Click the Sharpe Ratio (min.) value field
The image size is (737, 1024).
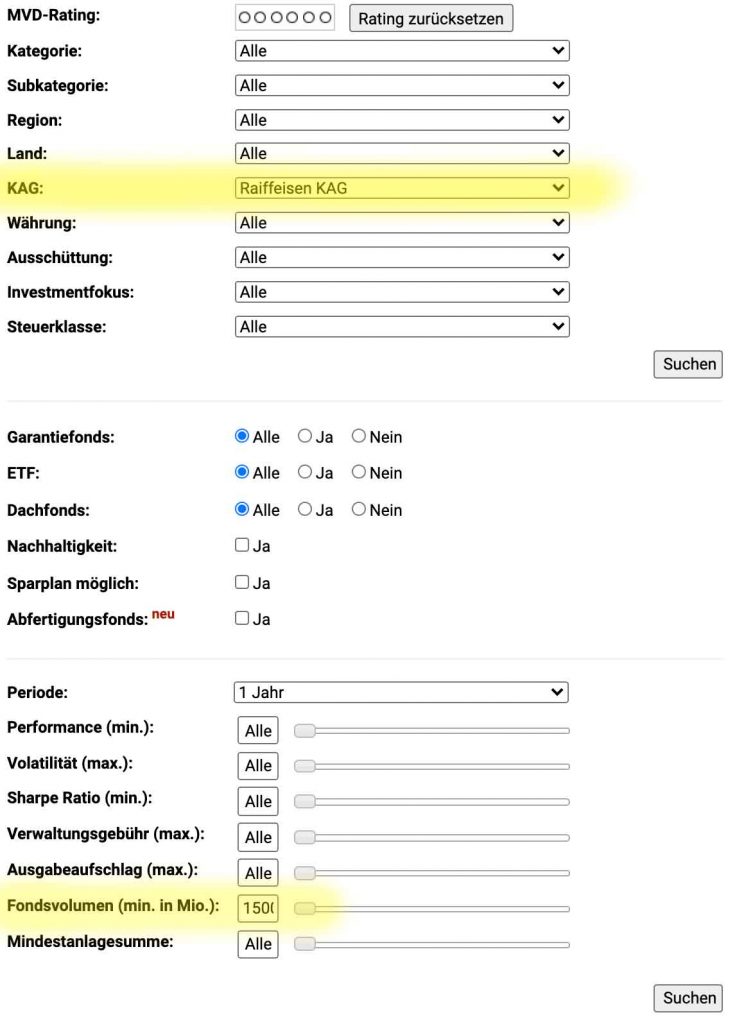(x=258, y=801)
